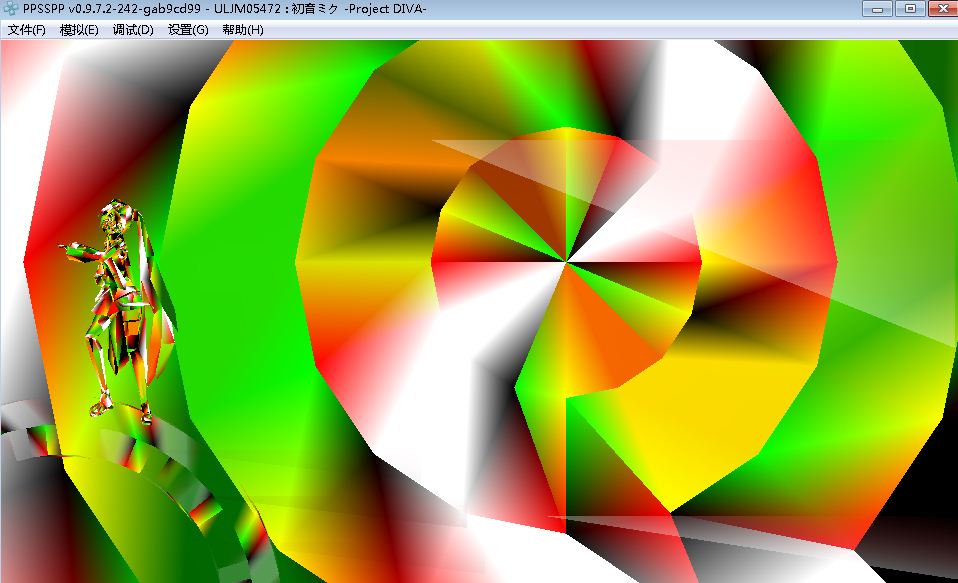
Task: Close the PPSSPP emulator window
Action: tap(942, 9)
